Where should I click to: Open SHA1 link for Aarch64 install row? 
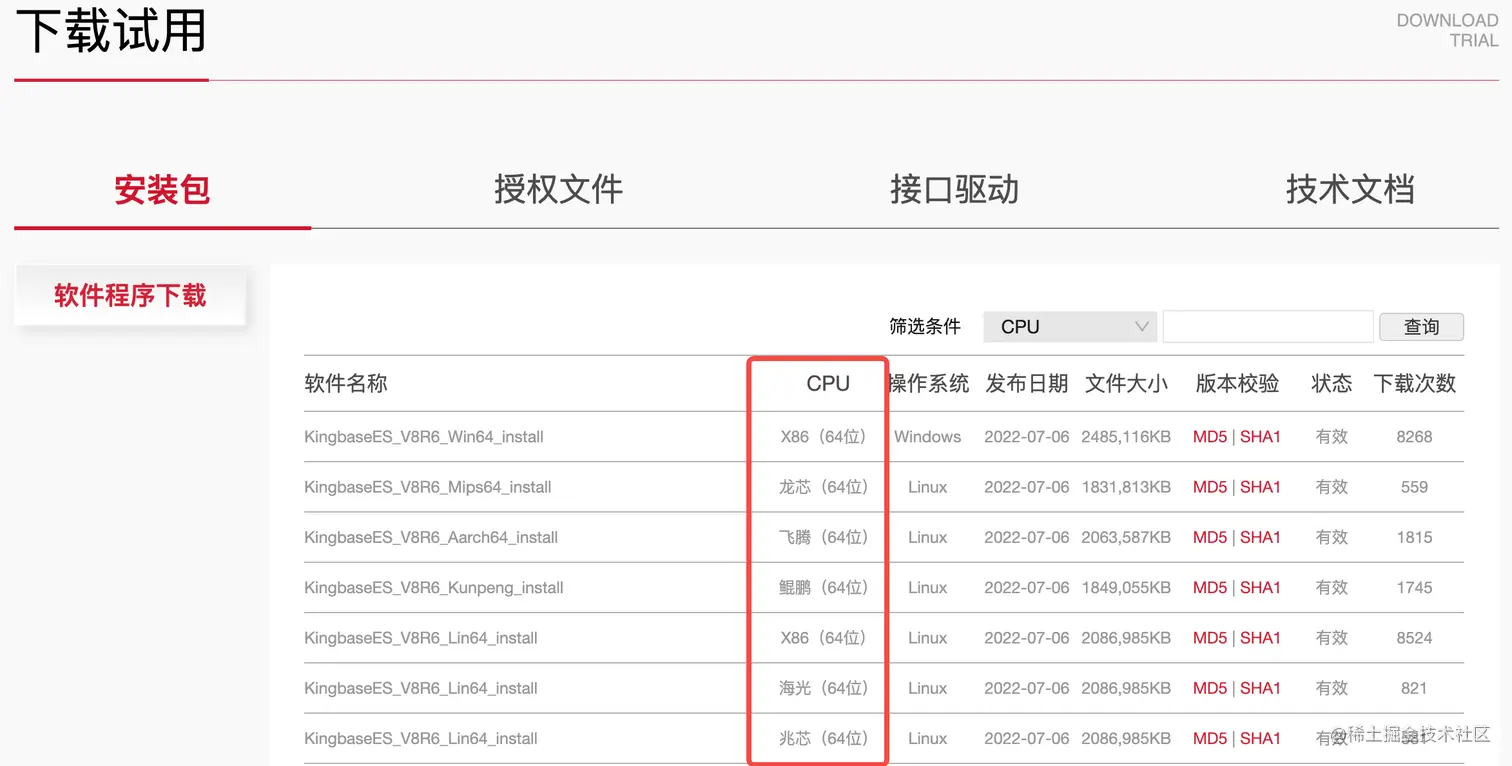[x=1260, y=537]
